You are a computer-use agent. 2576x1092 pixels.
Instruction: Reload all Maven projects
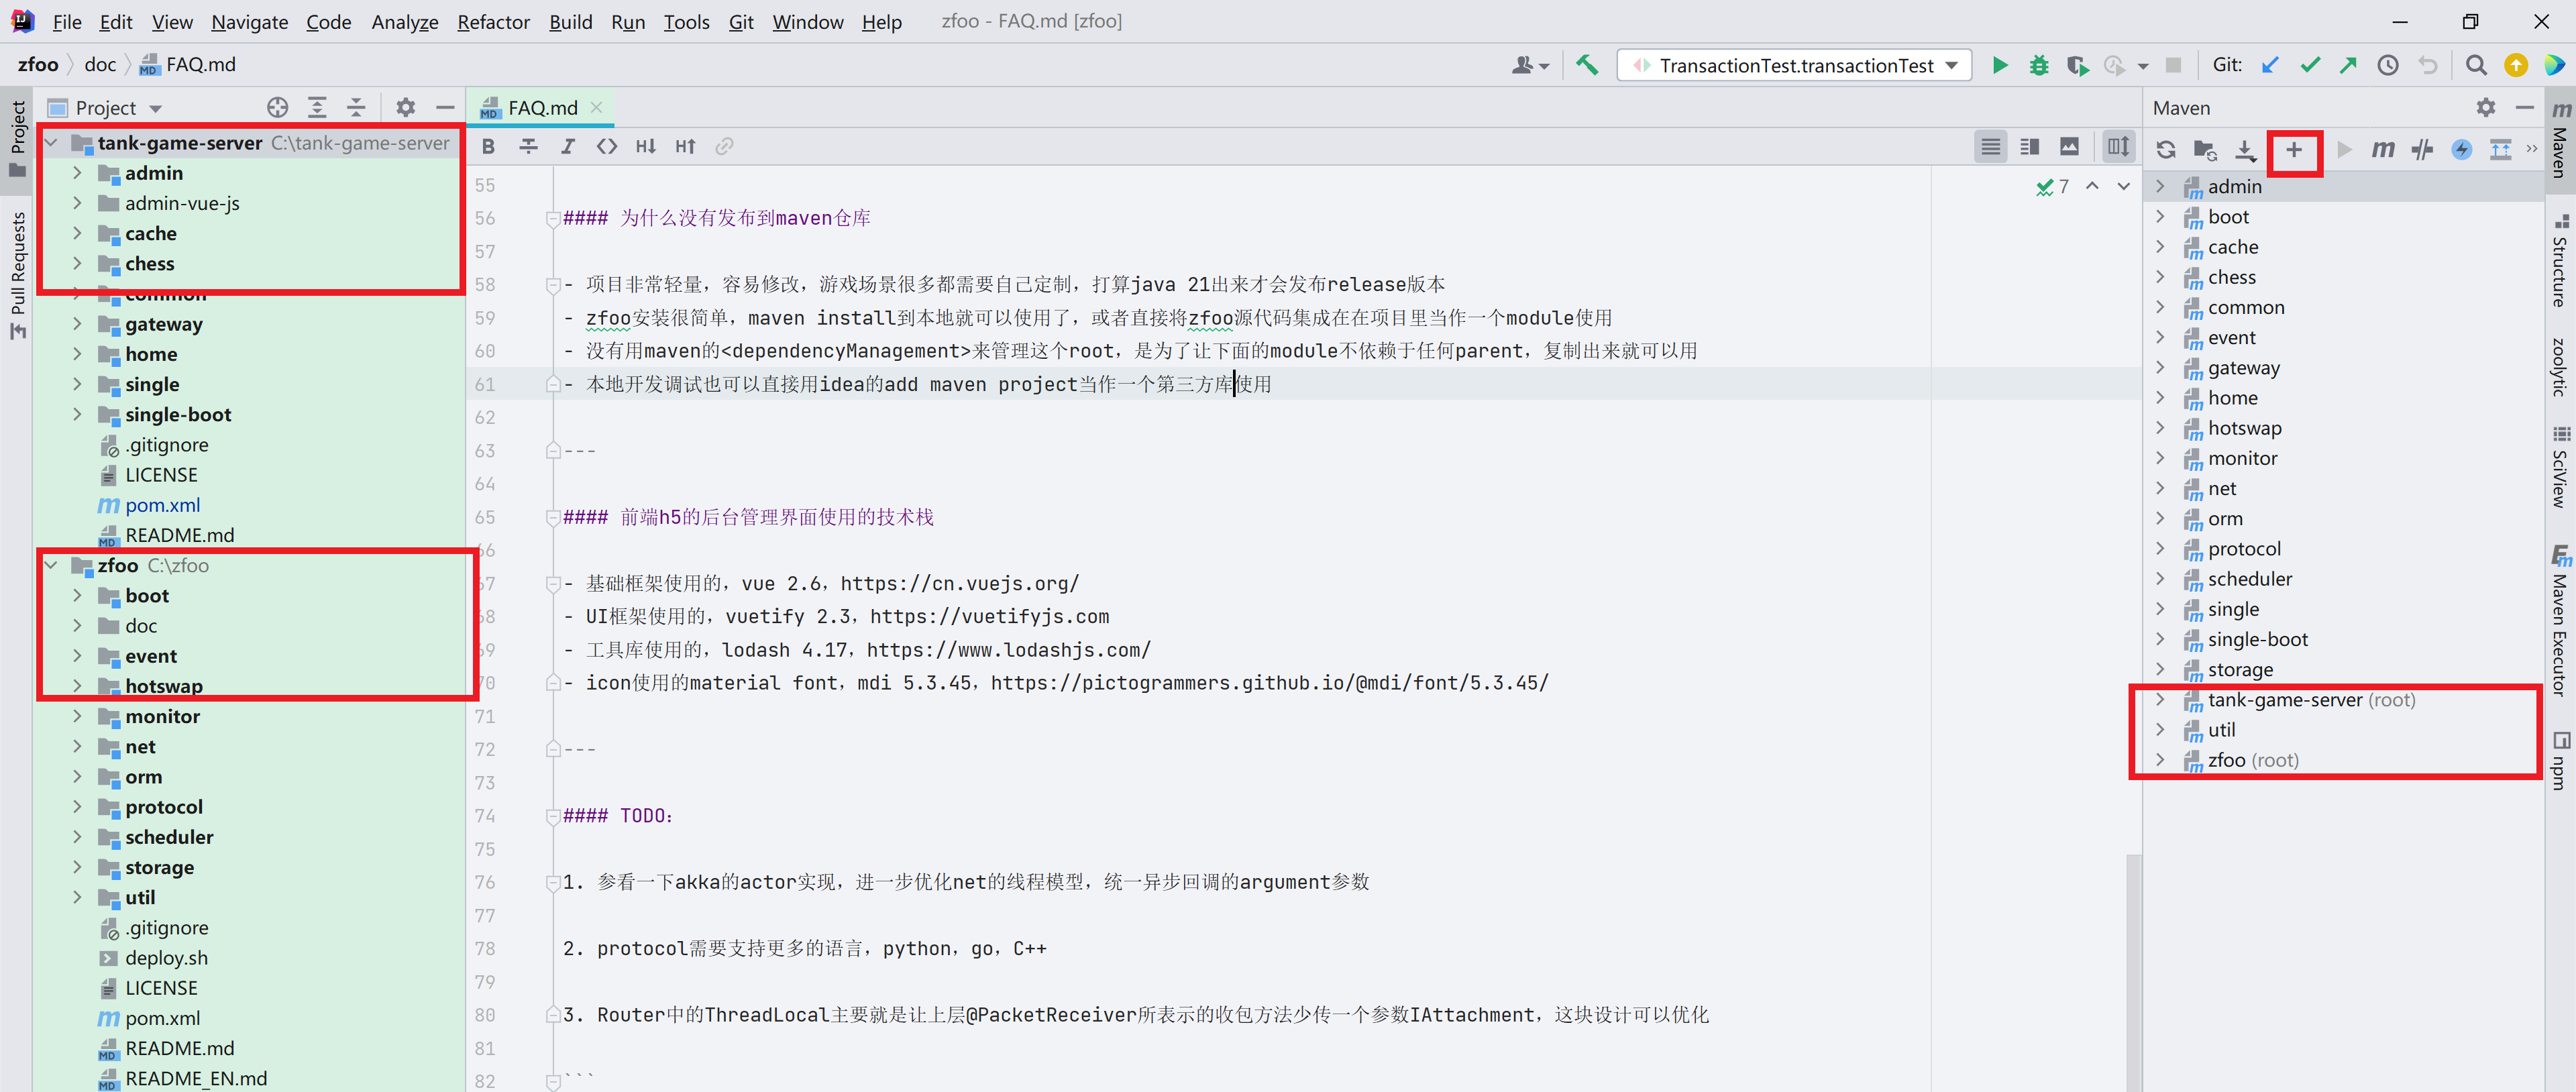2166,150
